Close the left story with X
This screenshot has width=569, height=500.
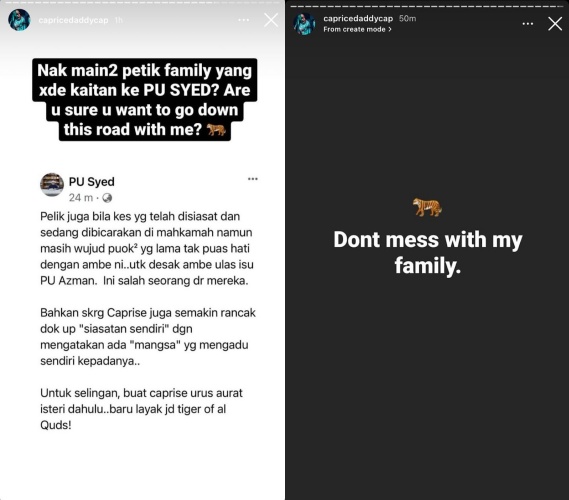click(x=271, y=20)
